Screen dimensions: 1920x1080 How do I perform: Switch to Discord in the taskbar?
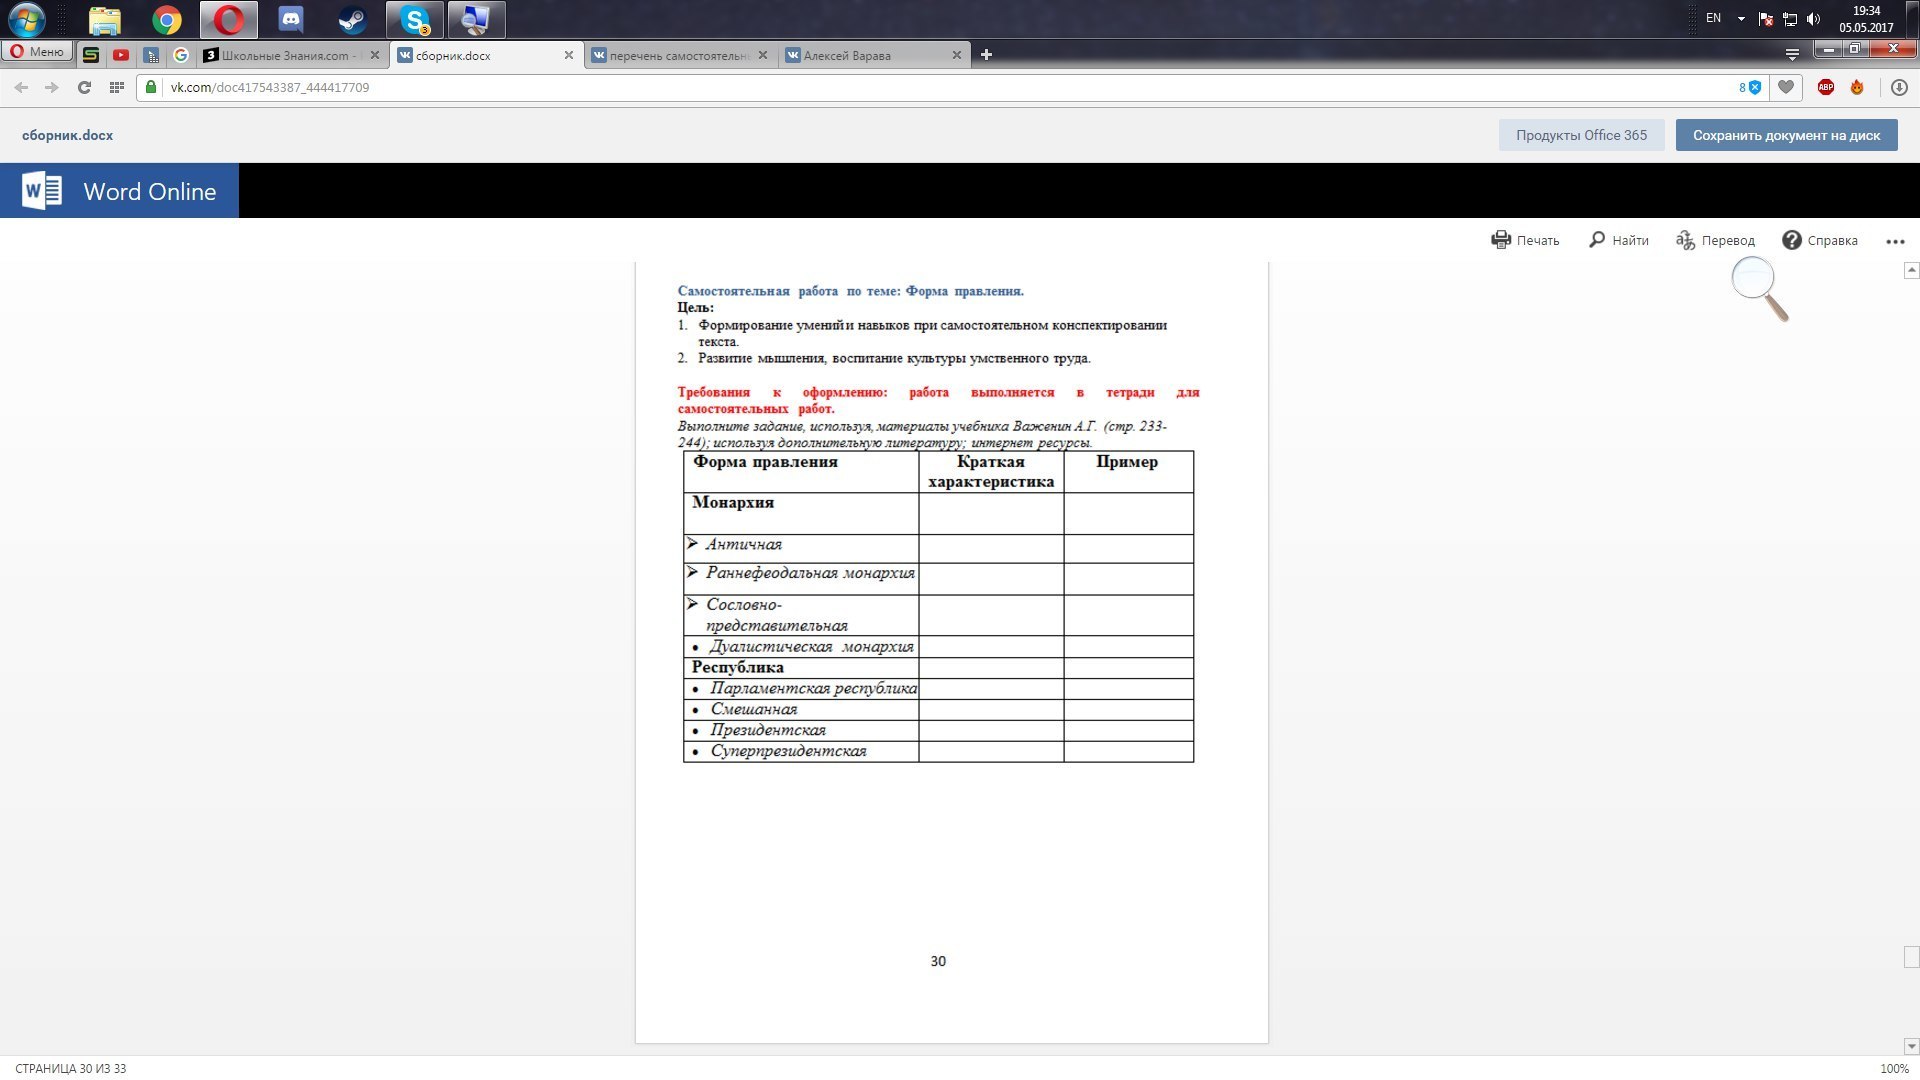[291, 20]
